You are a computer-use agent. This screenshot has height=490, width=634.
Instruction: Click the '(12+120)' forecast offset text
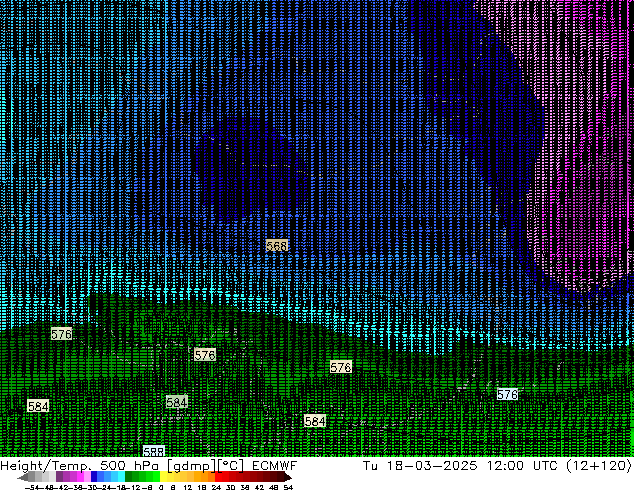click(x=599, y=466)
